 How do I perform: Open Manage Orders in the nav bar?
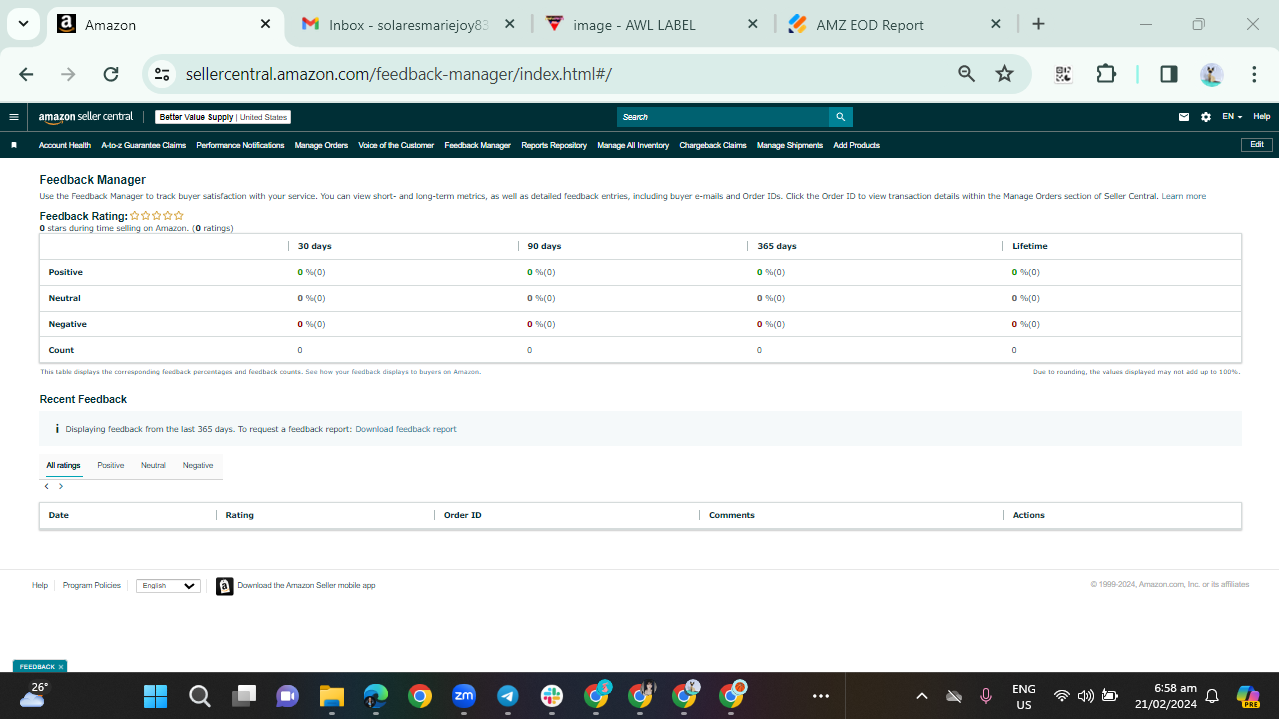(x=321, y=146)
